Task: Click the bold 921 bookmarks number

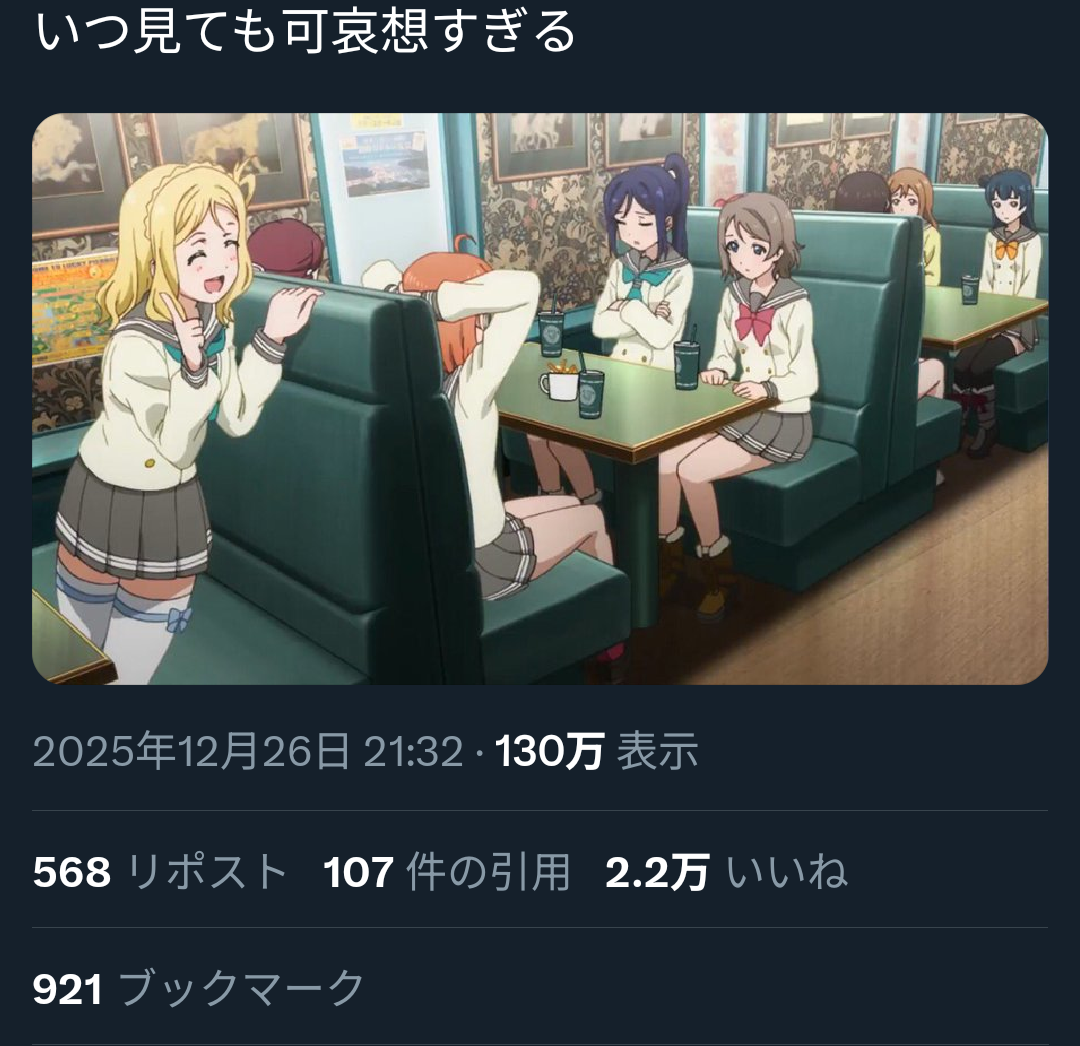Action: tap(68, 989)
